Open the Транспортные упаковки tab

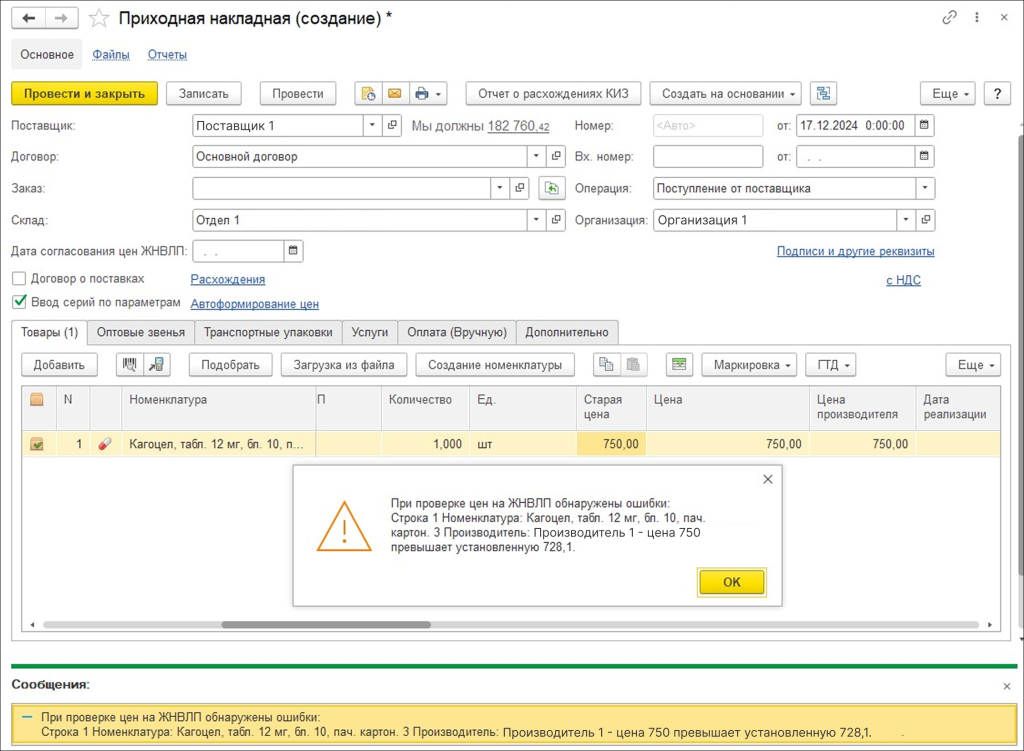pos(268,332)
